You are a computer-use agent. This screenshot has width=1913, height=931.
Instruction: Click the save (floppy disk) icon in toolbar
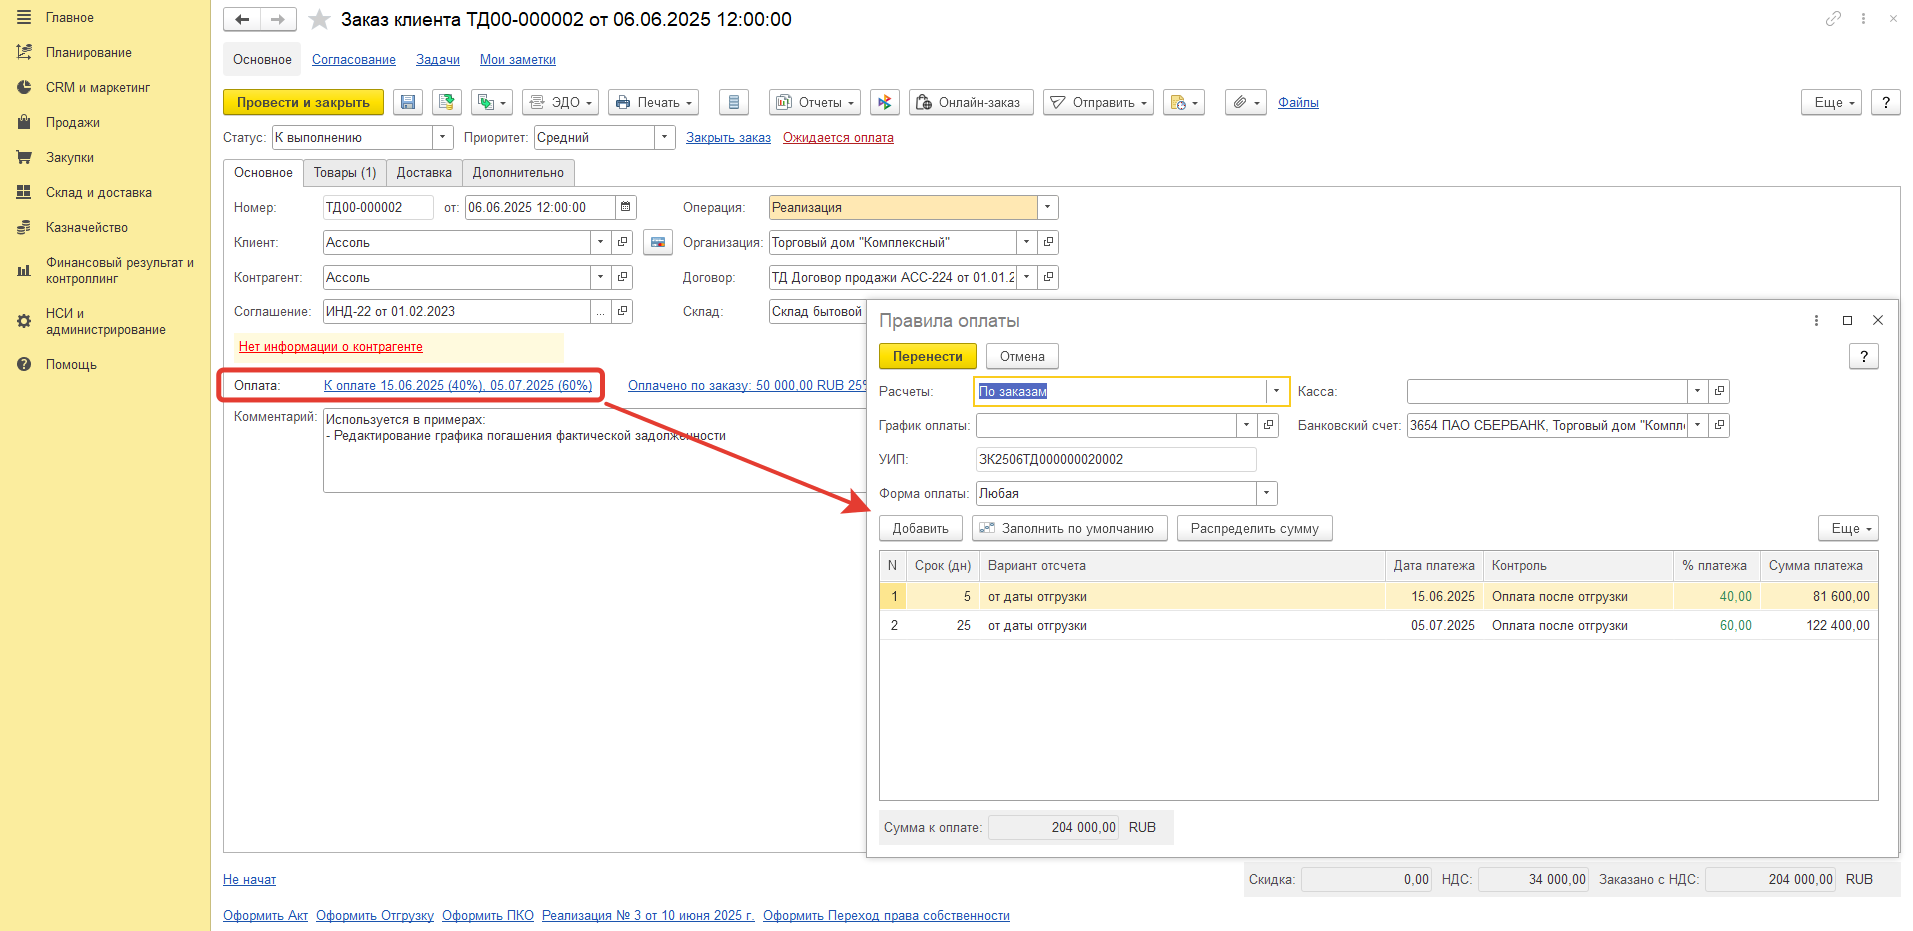407,102
